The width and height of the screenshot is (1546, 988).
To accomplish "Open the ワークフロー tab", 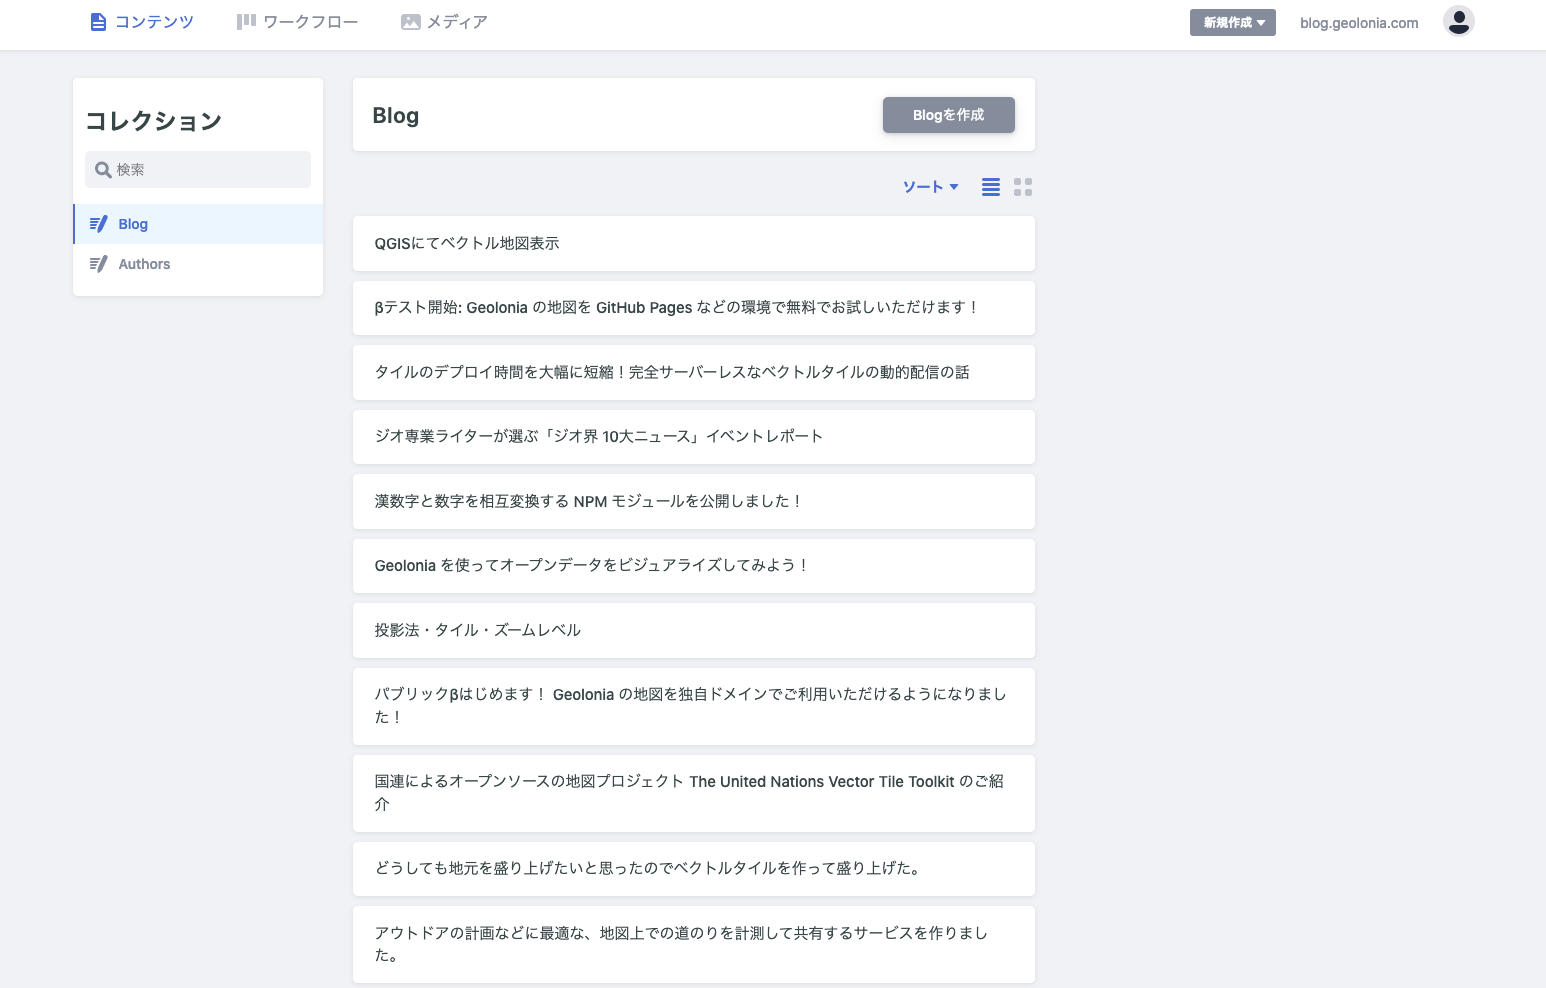I will (x=297, y=22).
